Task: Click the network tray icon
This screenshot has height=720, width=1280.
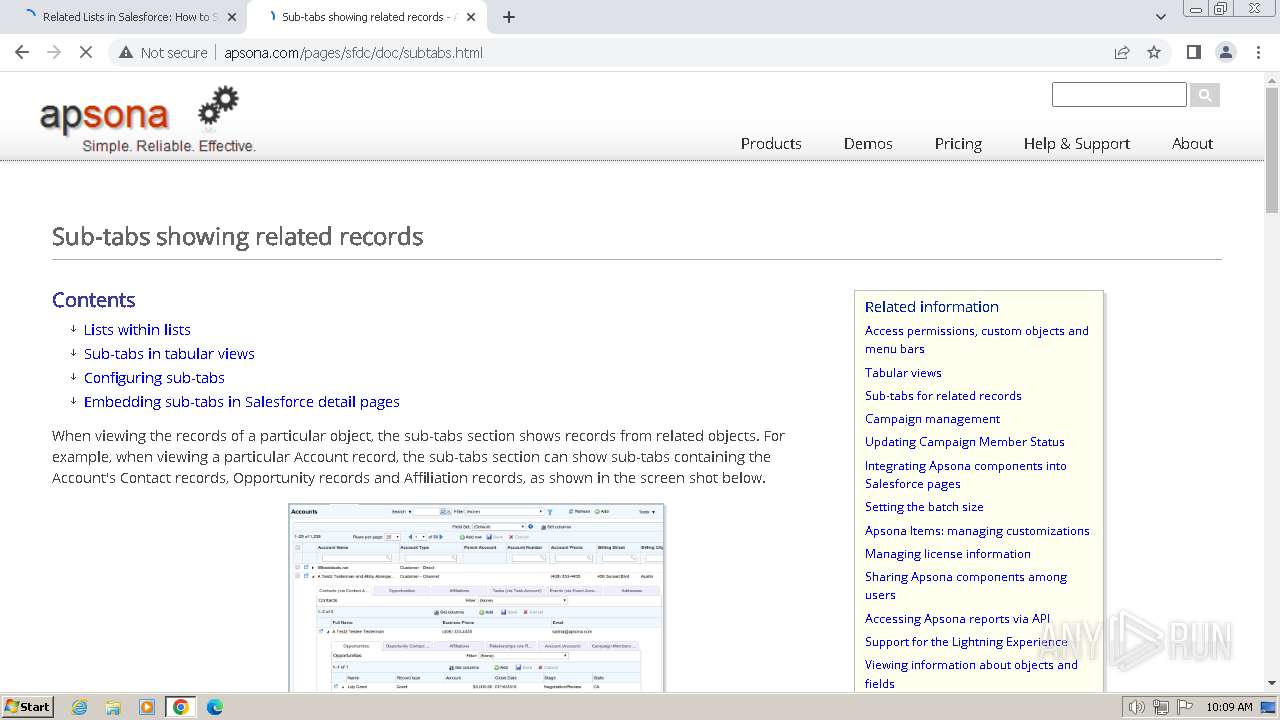Action: click(x=1160, y=707)
